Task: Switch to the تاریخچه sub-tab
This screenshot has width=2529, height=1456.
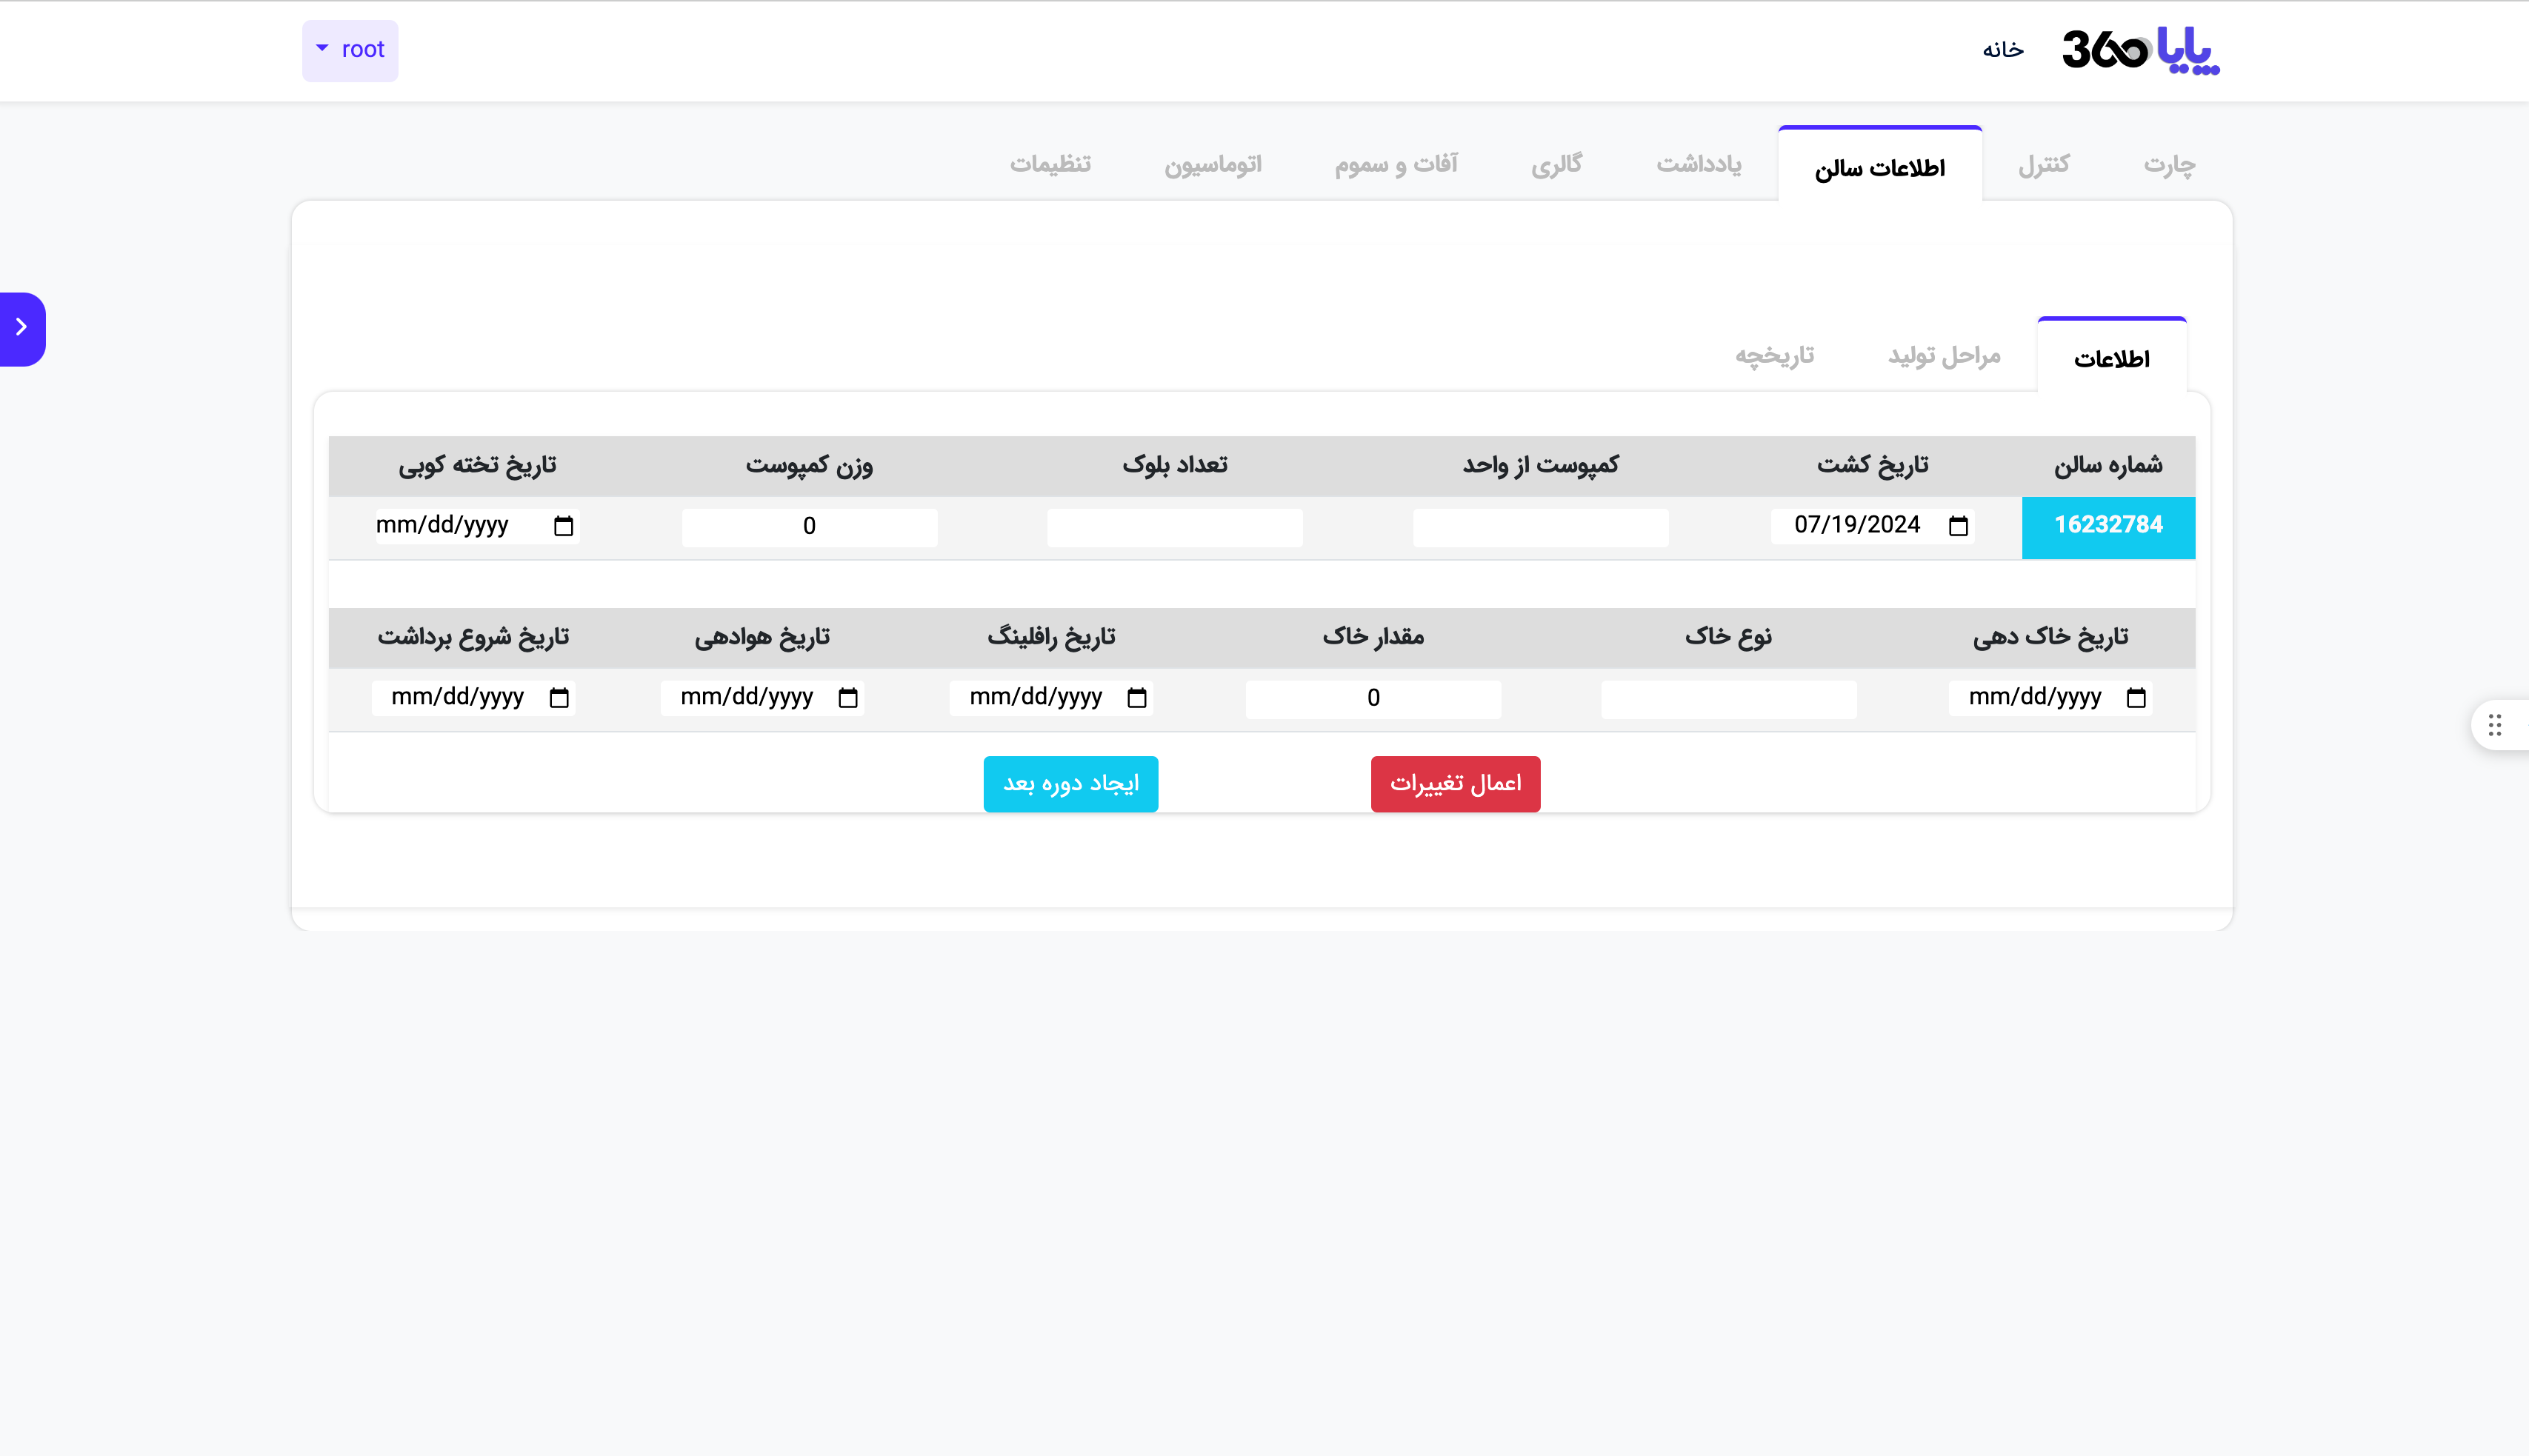Action: click(x=1774, y=356)
